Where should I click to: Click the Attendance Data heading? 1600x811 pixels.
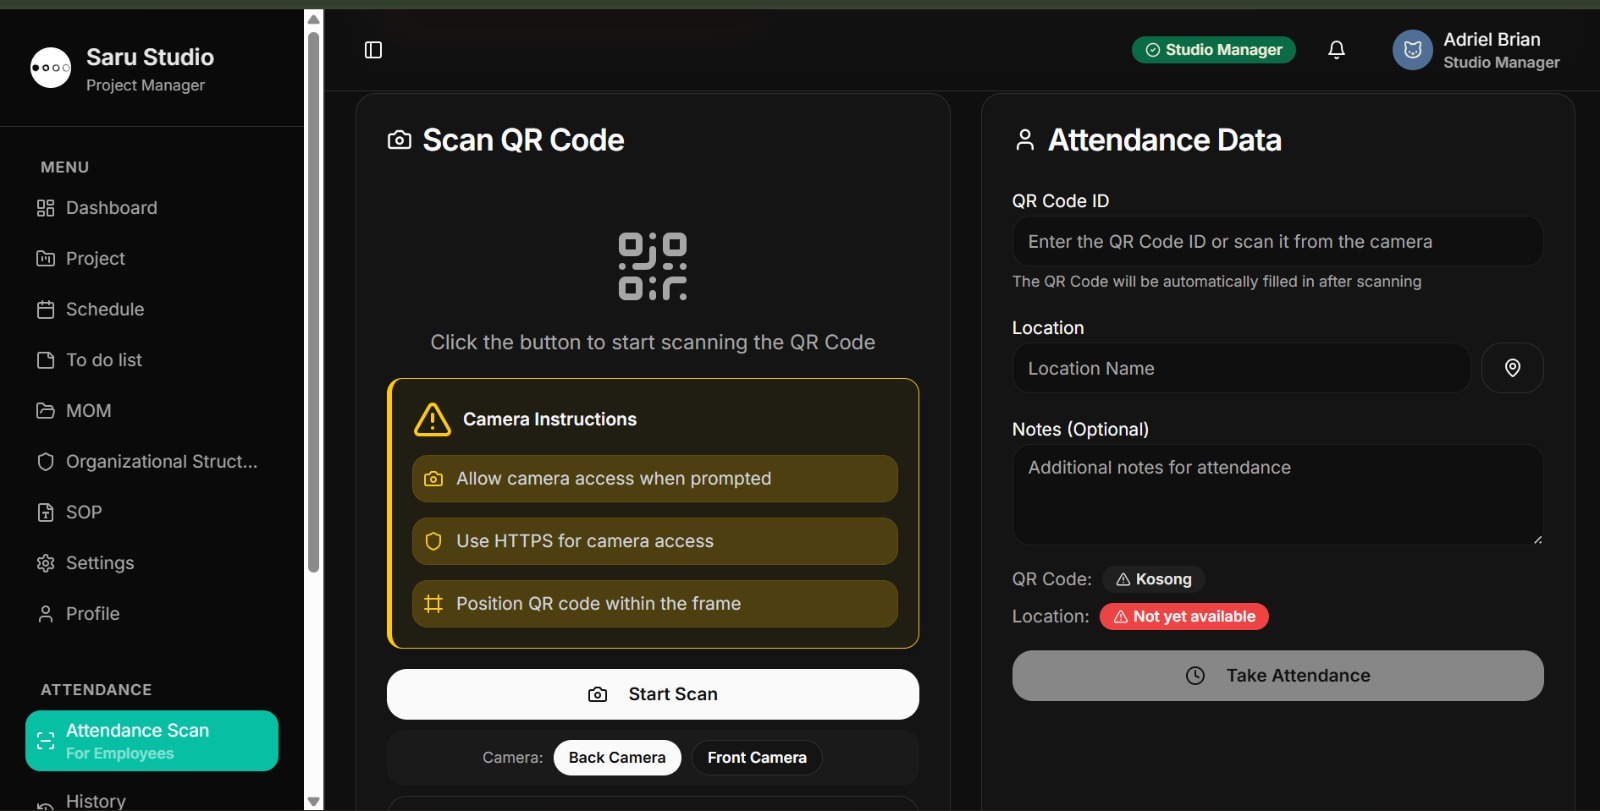1165,140
